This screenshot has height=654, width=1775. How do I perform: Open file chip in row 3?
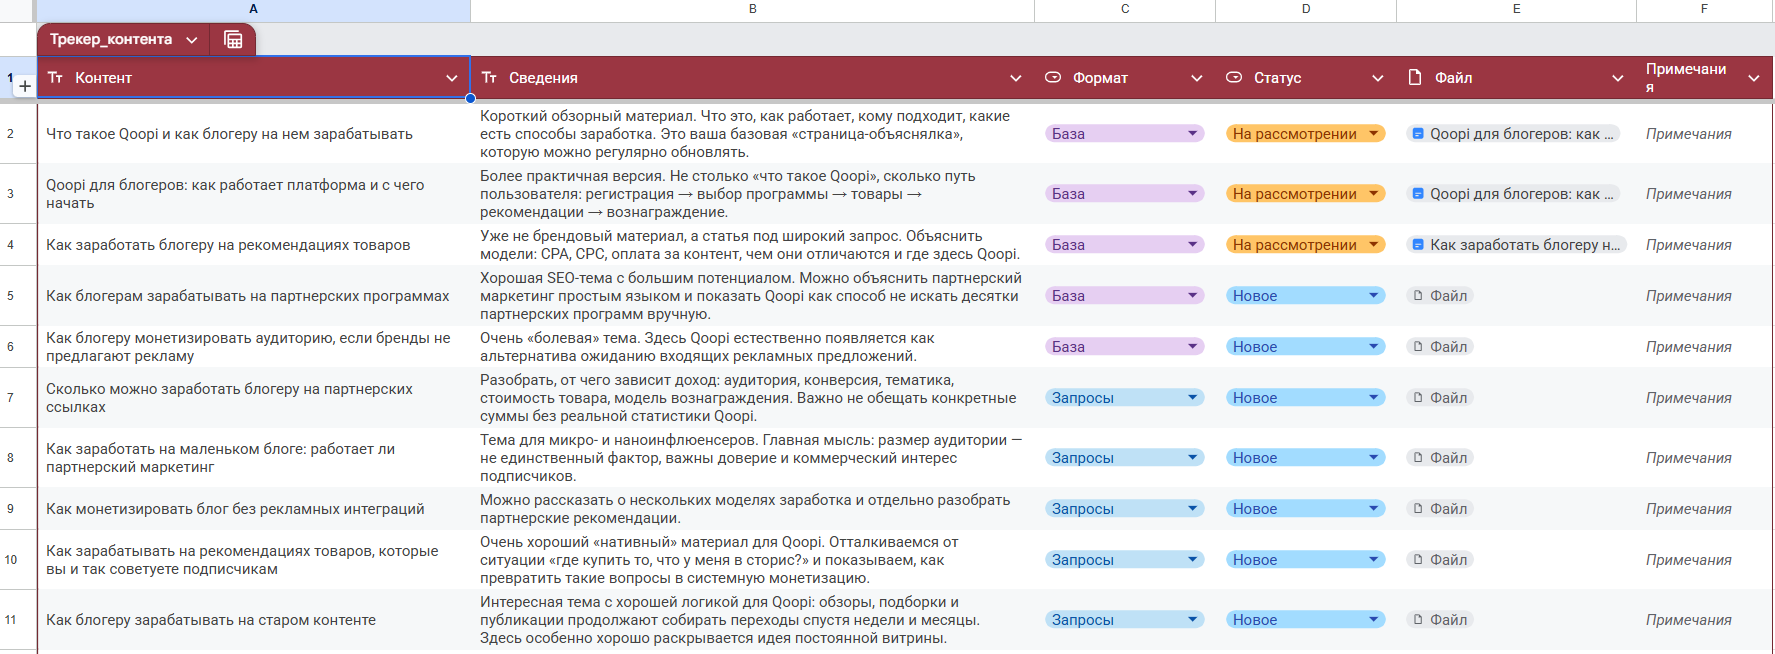pyautogui.click(x=1514, y=194)
